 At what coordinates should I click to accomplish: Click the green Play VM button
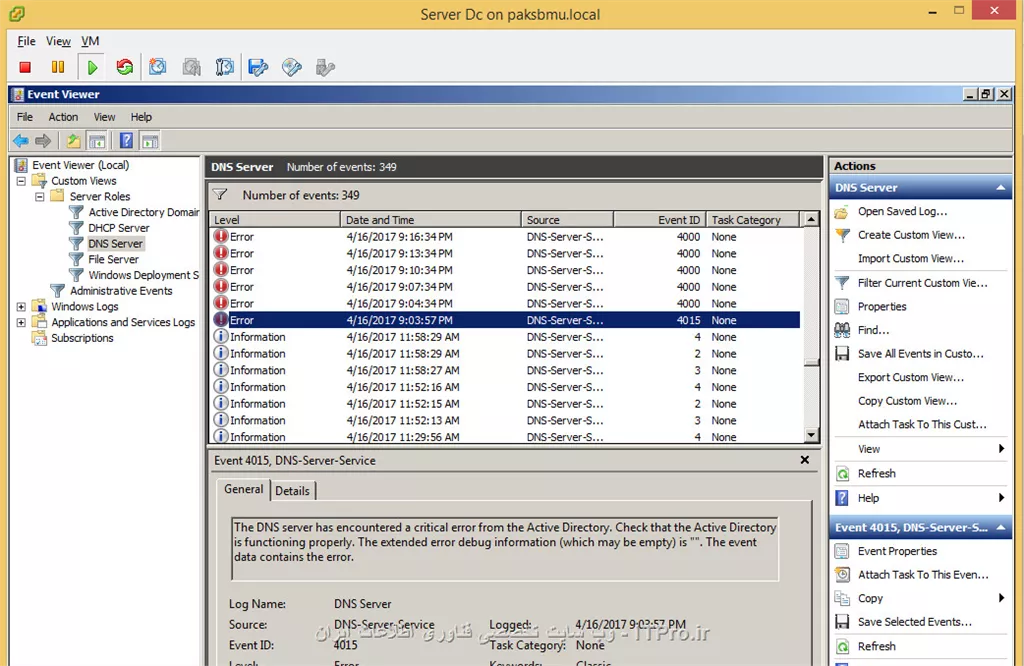[92, 67]
